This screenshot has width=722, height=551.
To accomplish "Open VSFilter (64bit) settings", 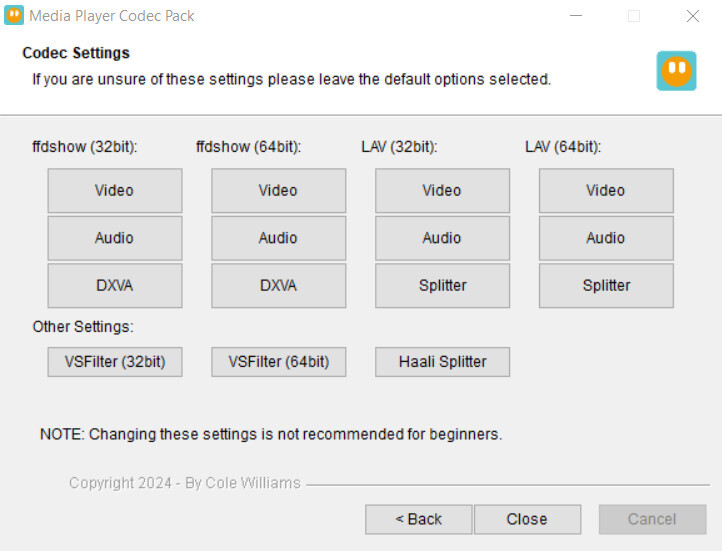I will coord(279,362).
